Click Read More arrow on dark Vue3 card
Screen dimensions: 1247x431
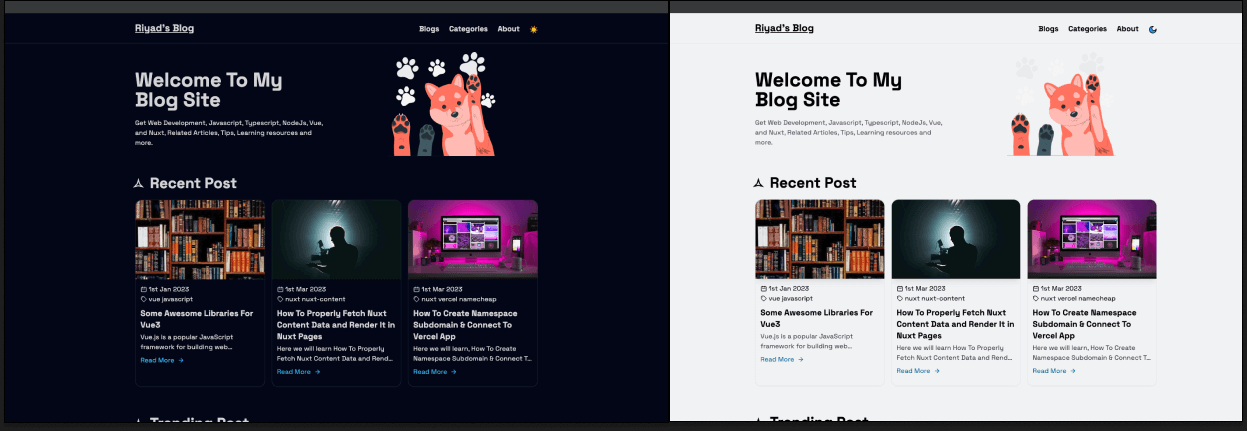pyautogui.click(x=181, y=360)
